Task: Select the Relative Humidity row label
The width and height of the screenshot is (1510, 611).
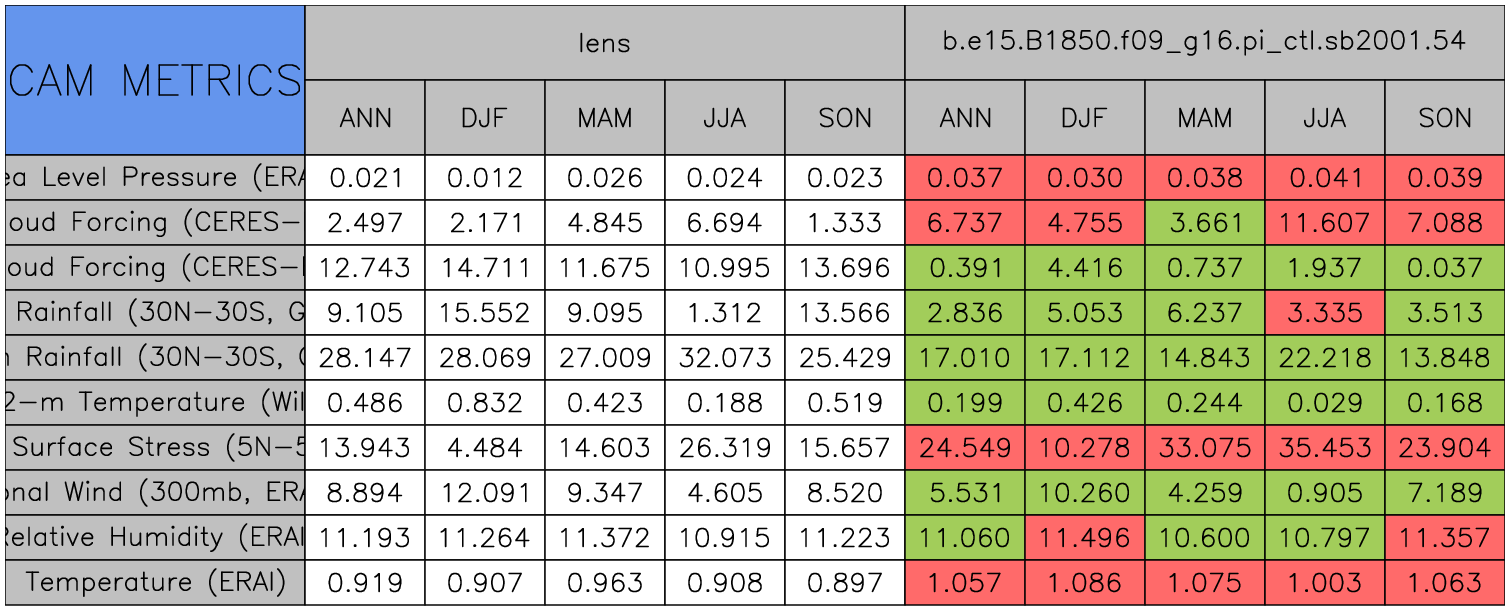Action: click(x=155, y=537)
